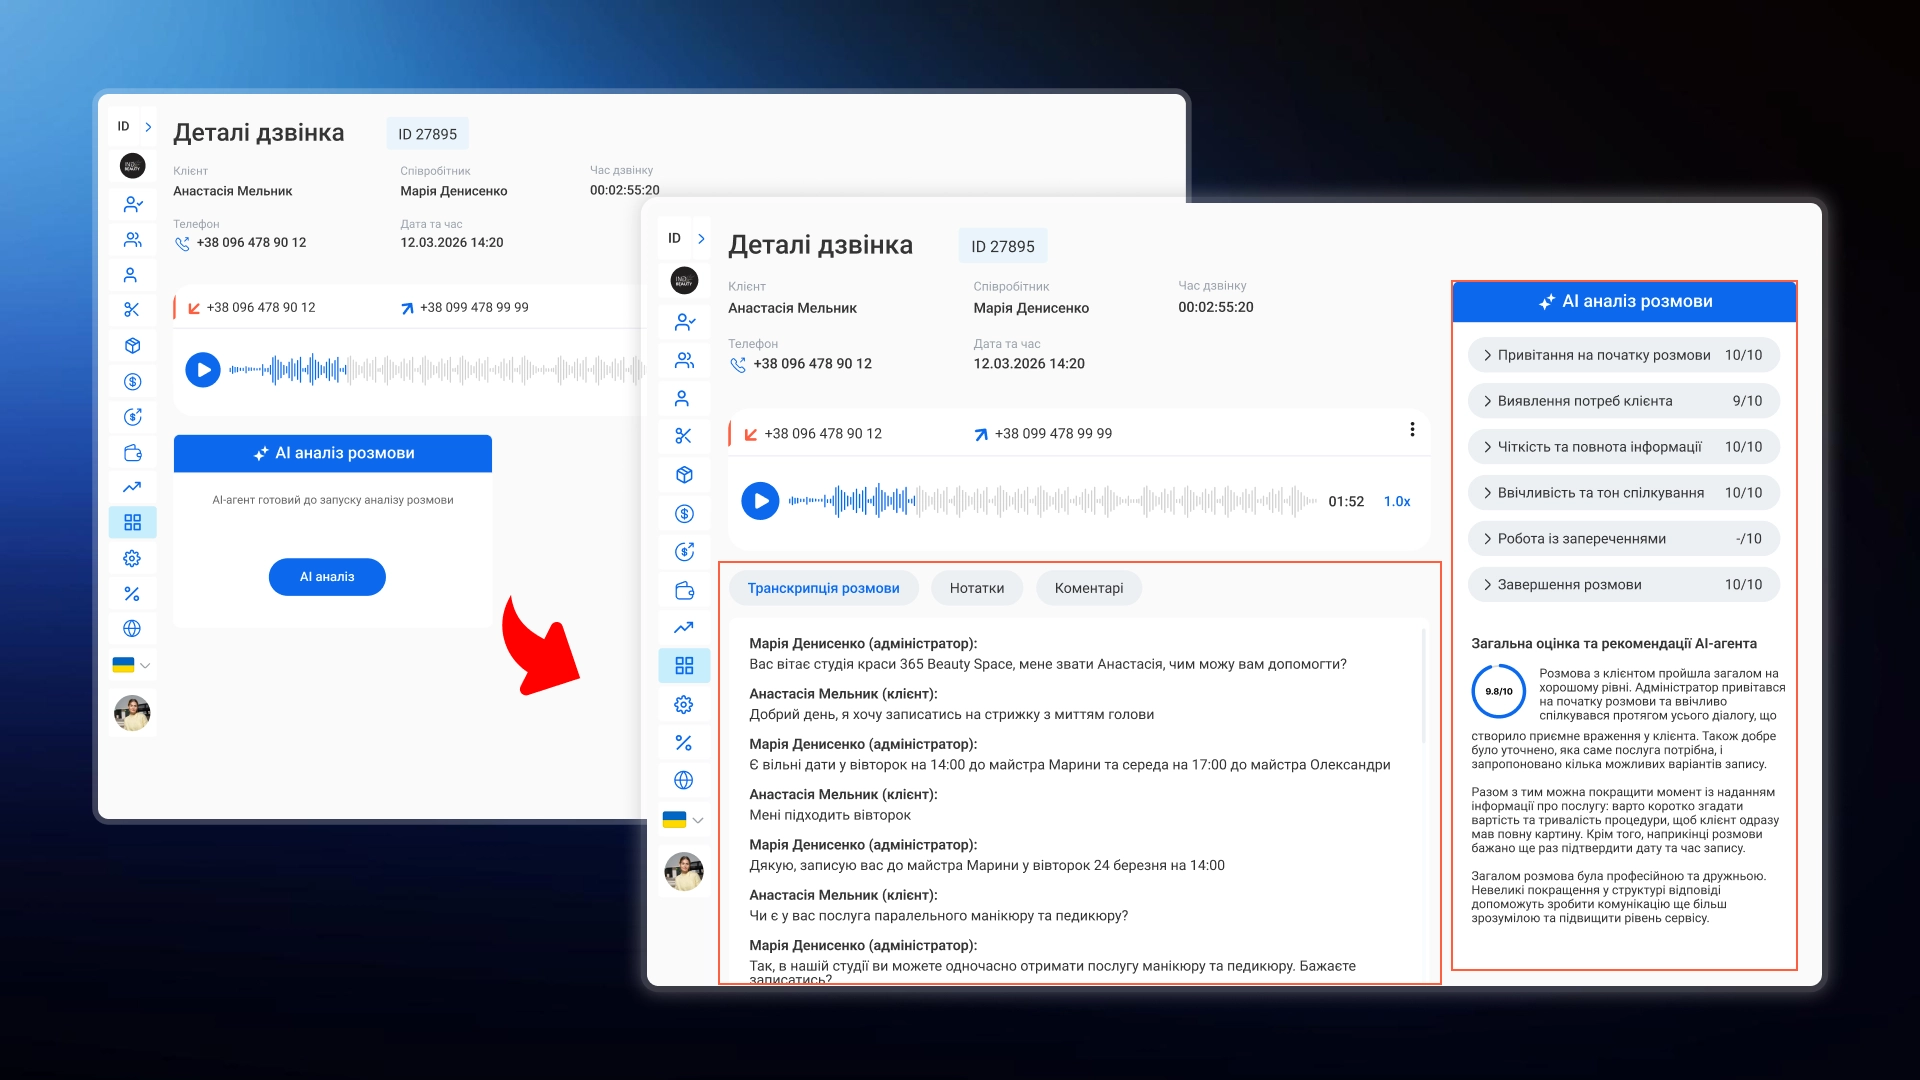Change playback speed by clicking '1.0x'

pos(1396,501)
